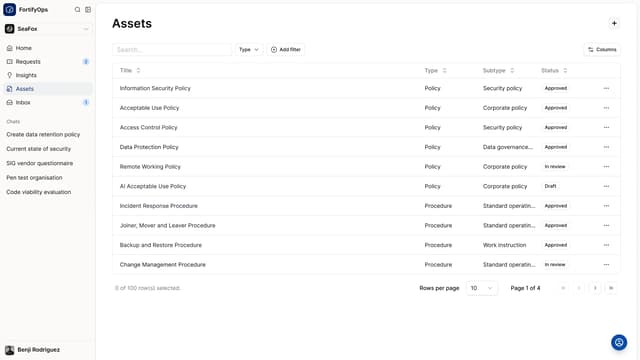
Task: Click Work instruction subtype cell
Action: click(504, 245)
